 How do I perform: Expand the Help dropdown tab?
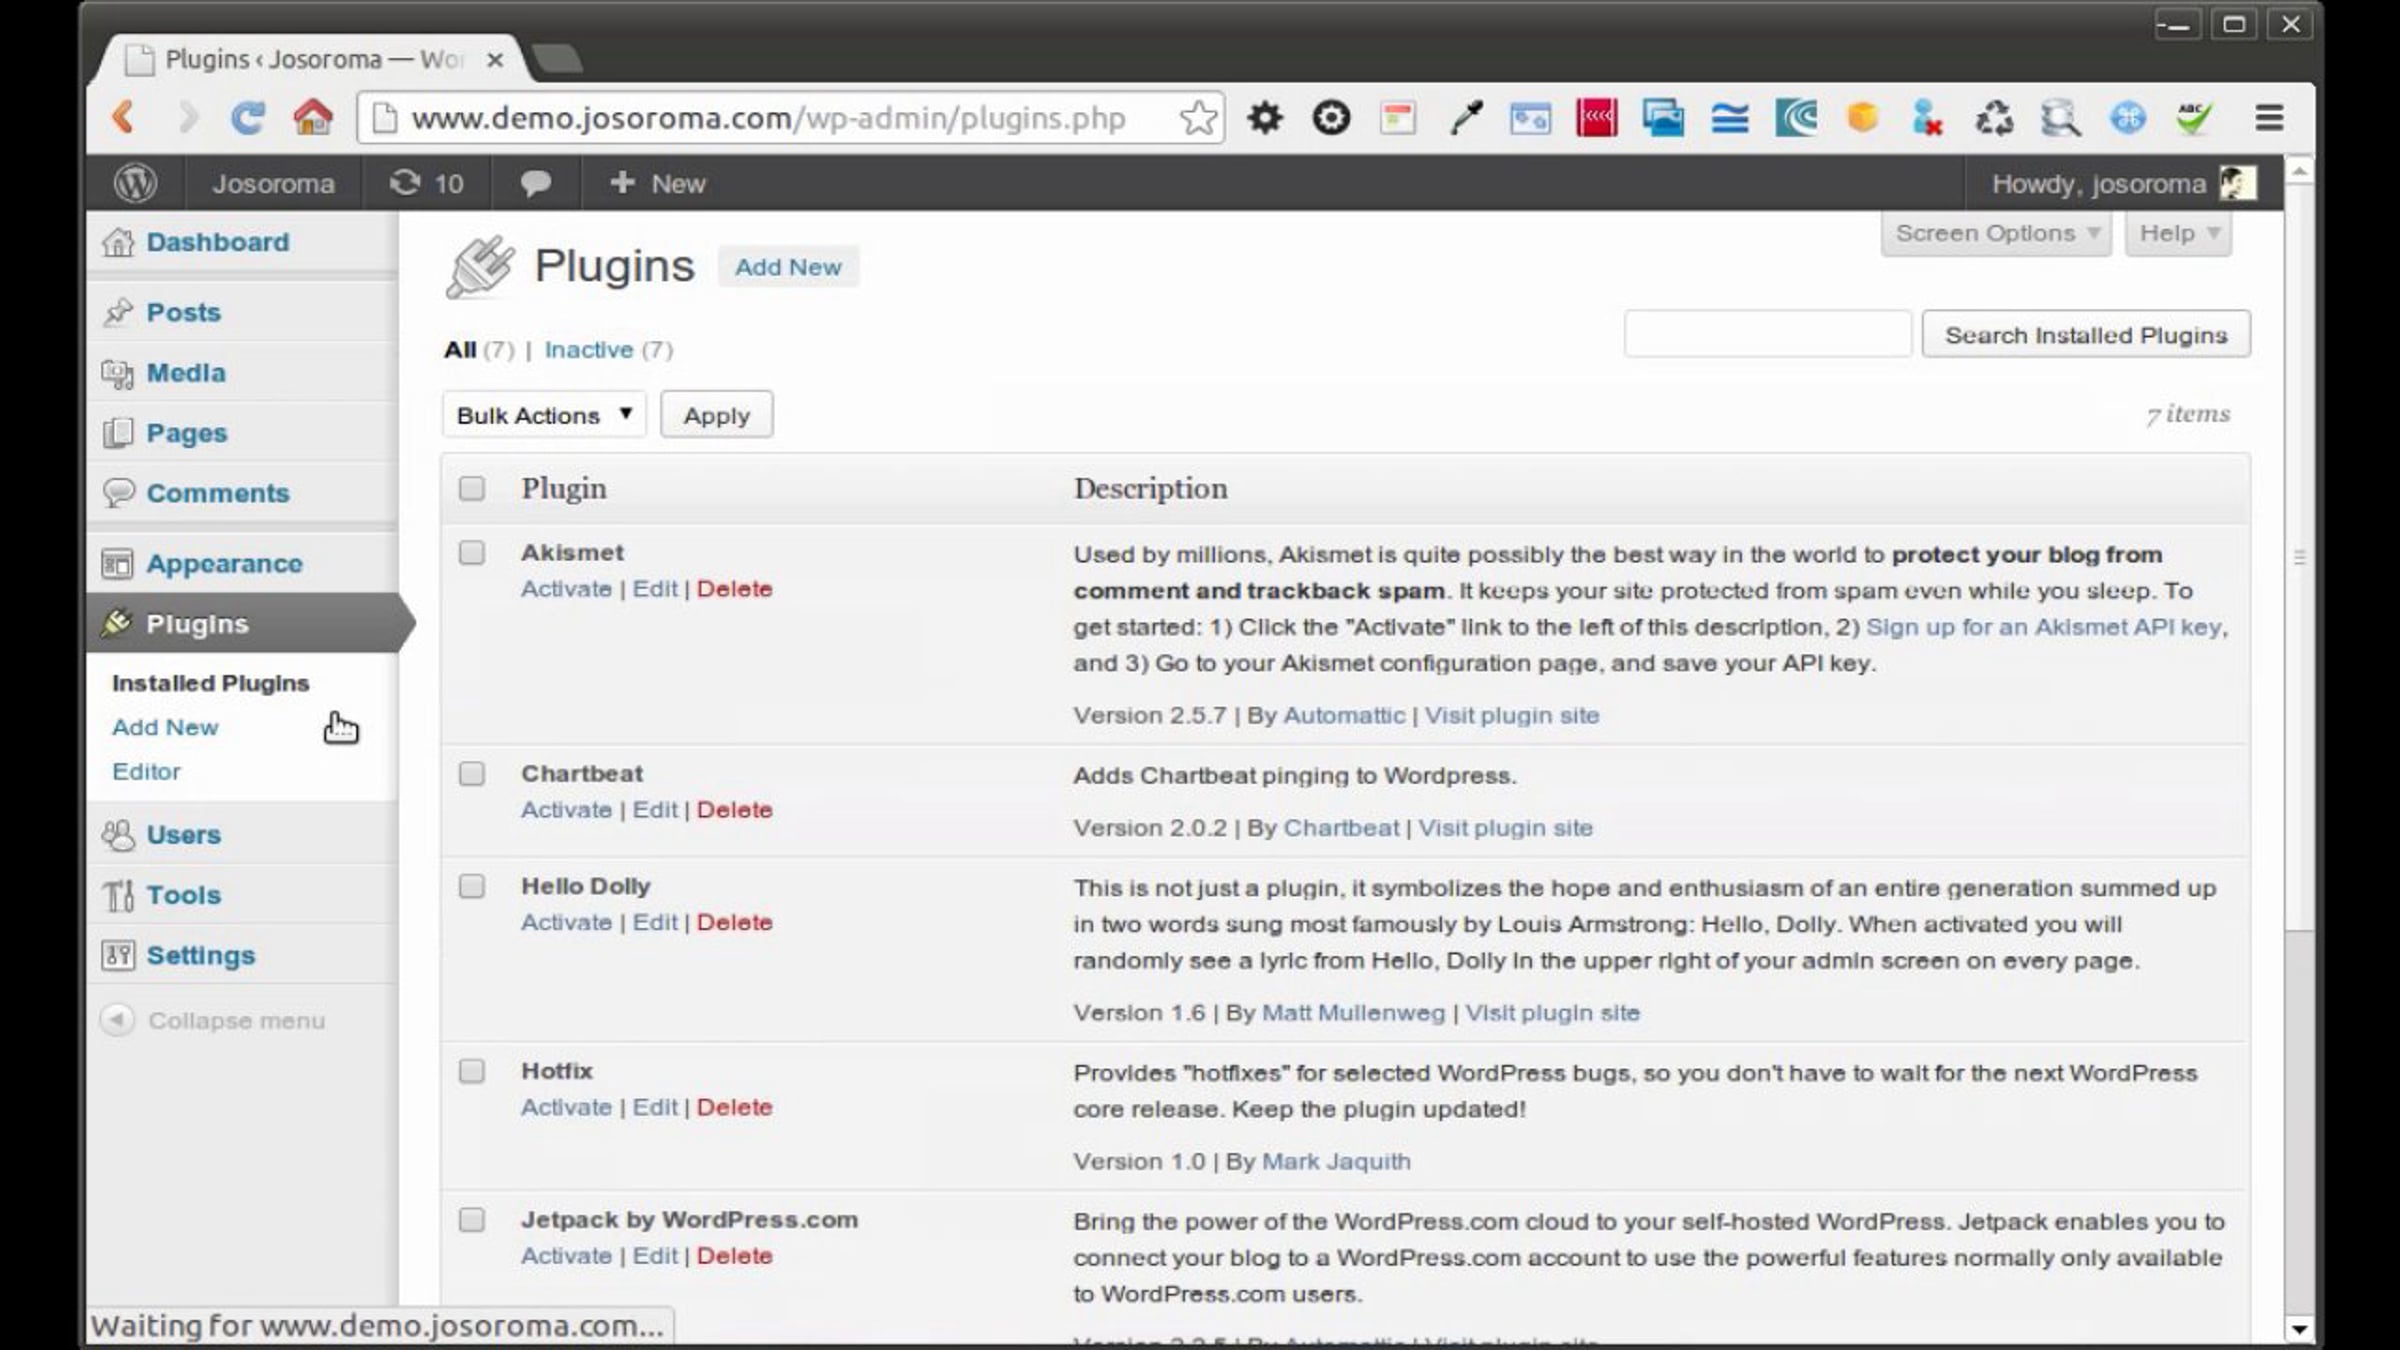pyautogui.click(x=2178, y=234)
